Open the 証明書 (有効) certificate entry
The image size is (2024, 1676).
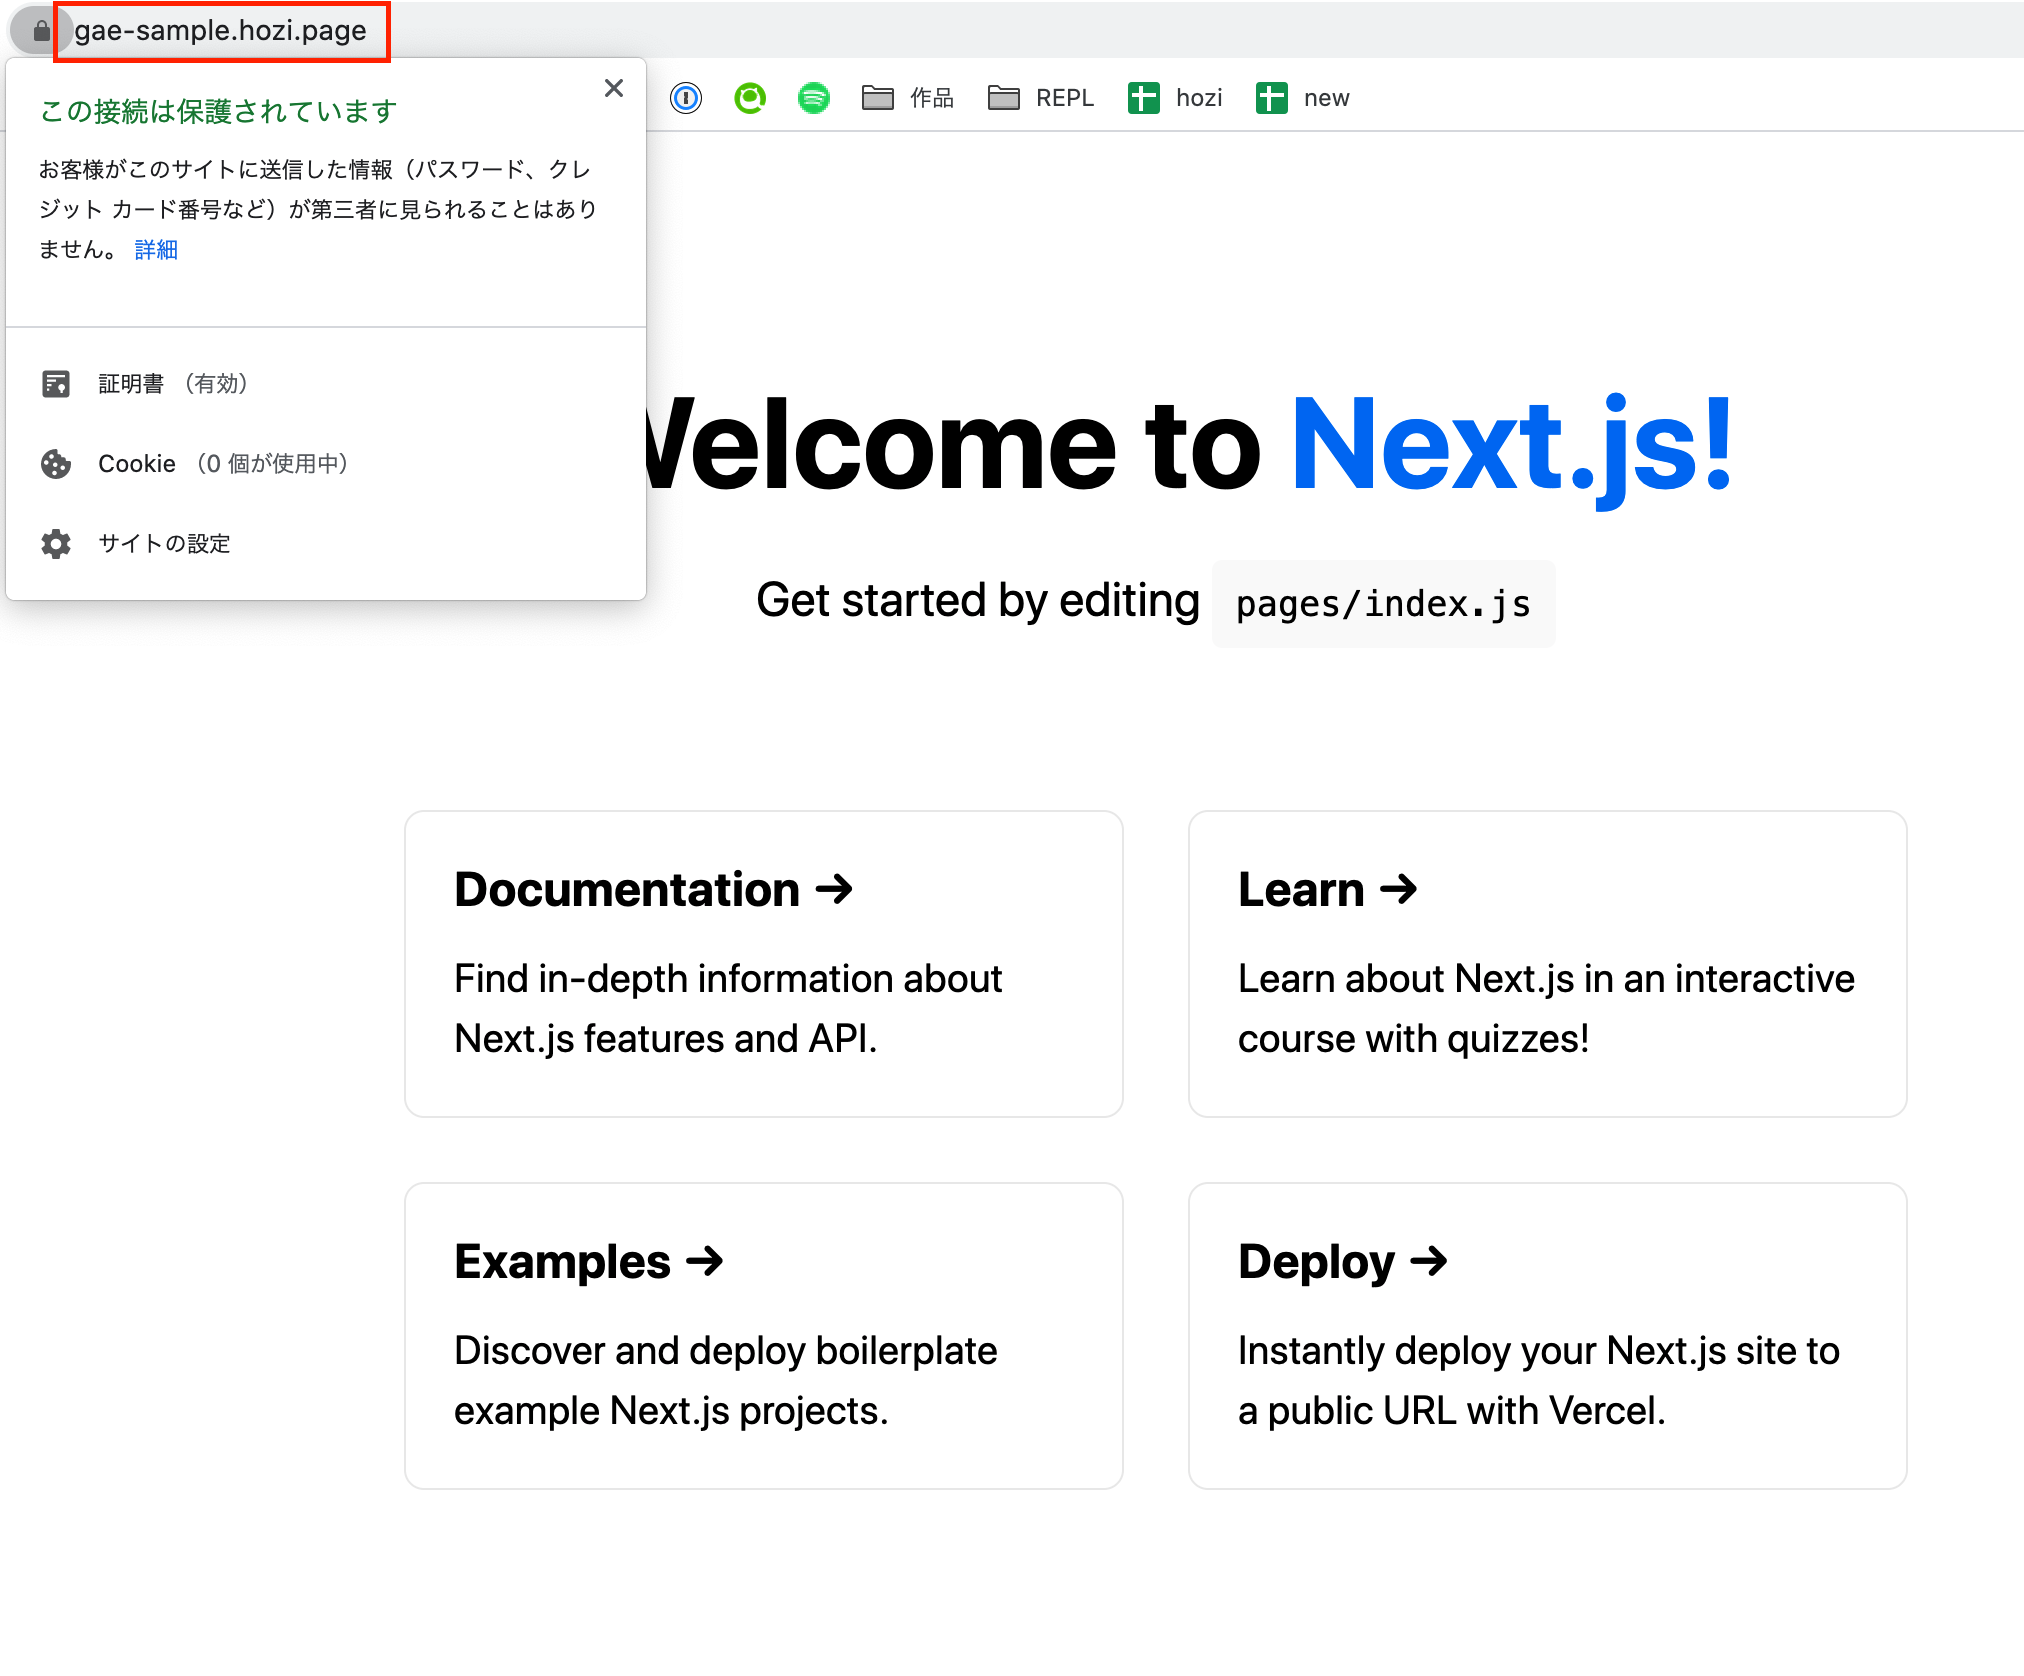[173, 384]
